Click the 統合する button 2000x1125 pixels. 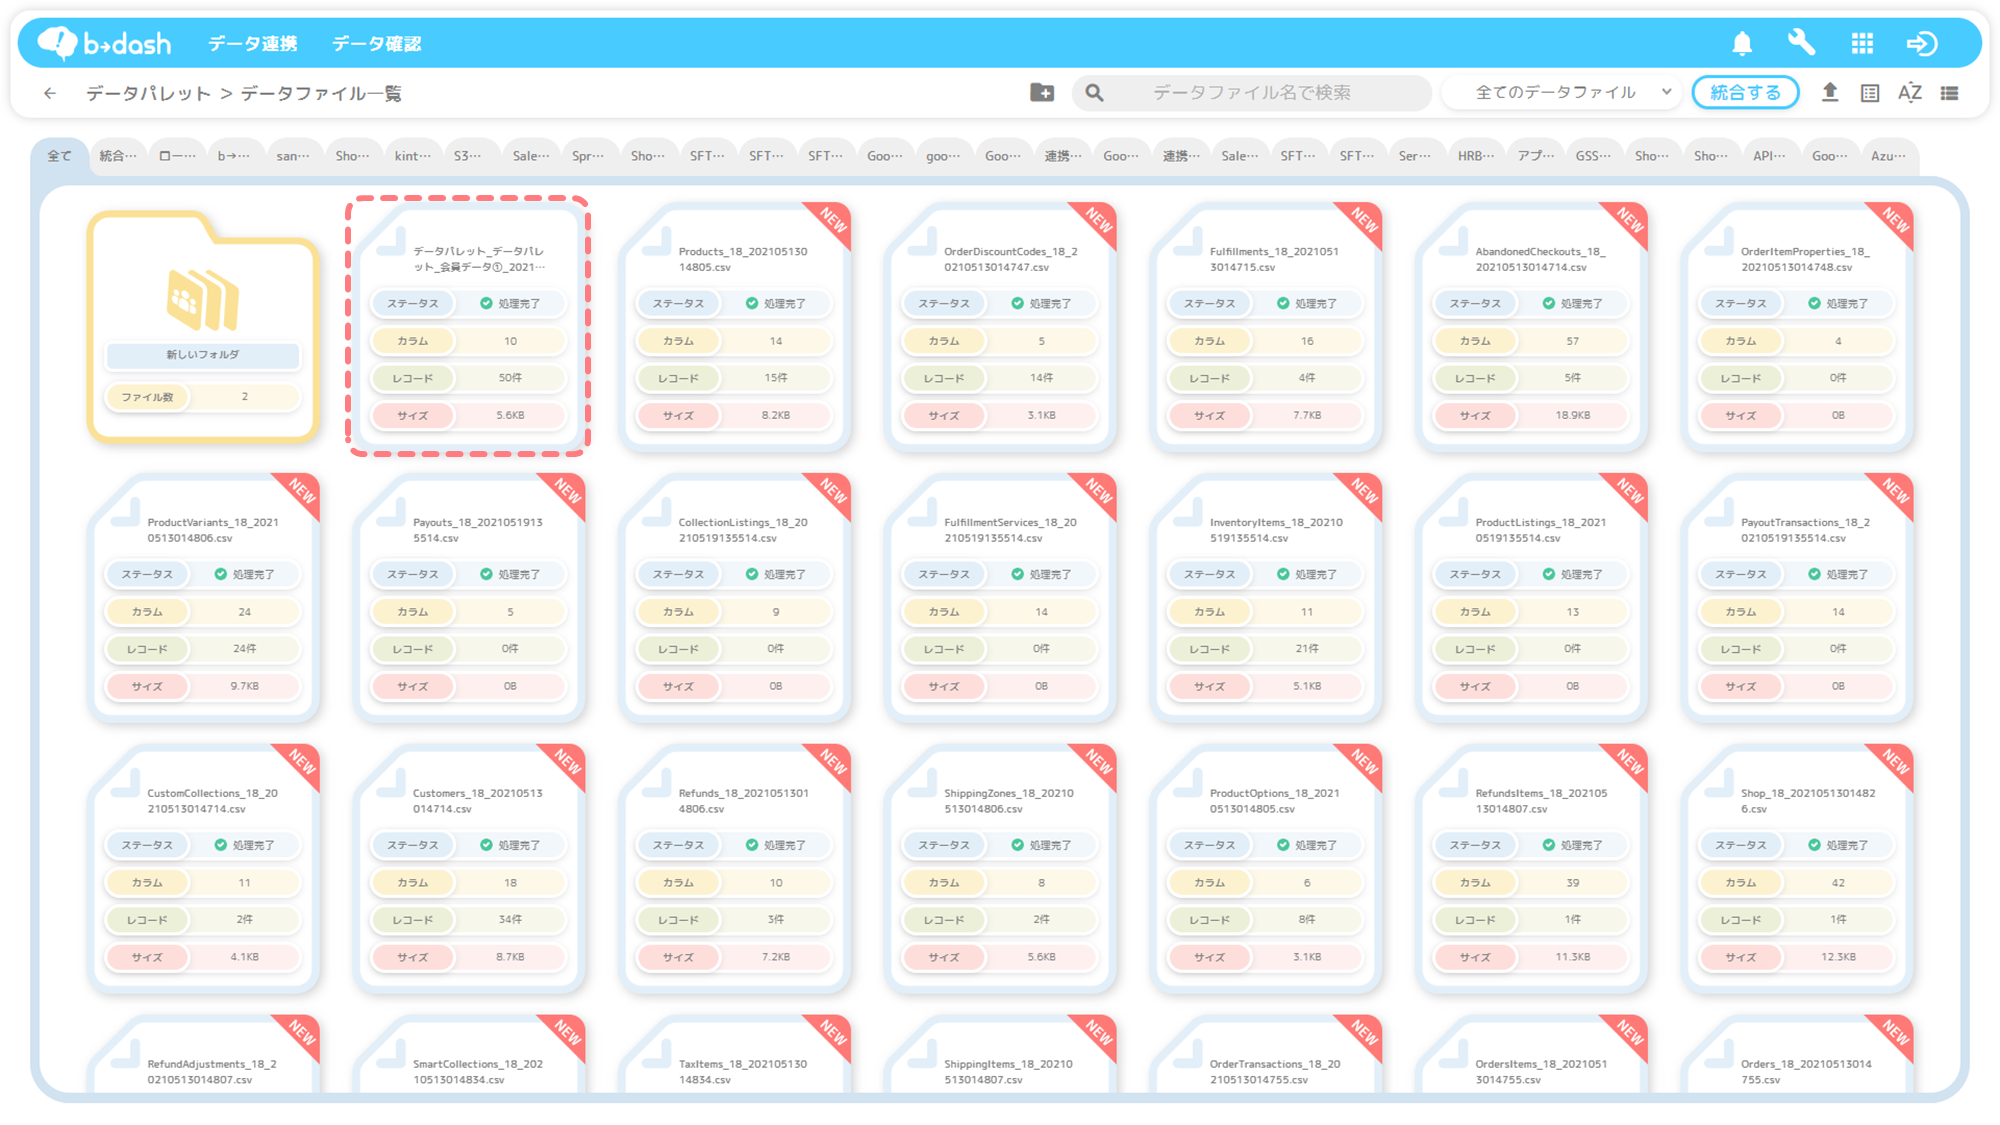point(1745,92)
